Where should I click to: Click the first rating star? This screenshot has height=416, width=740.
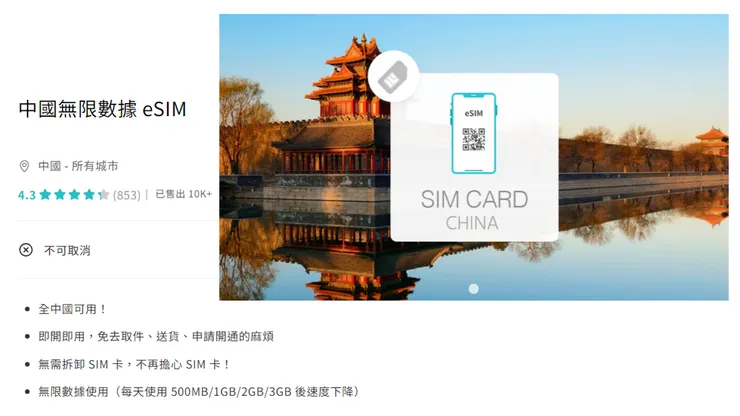[x=45, y=195]
